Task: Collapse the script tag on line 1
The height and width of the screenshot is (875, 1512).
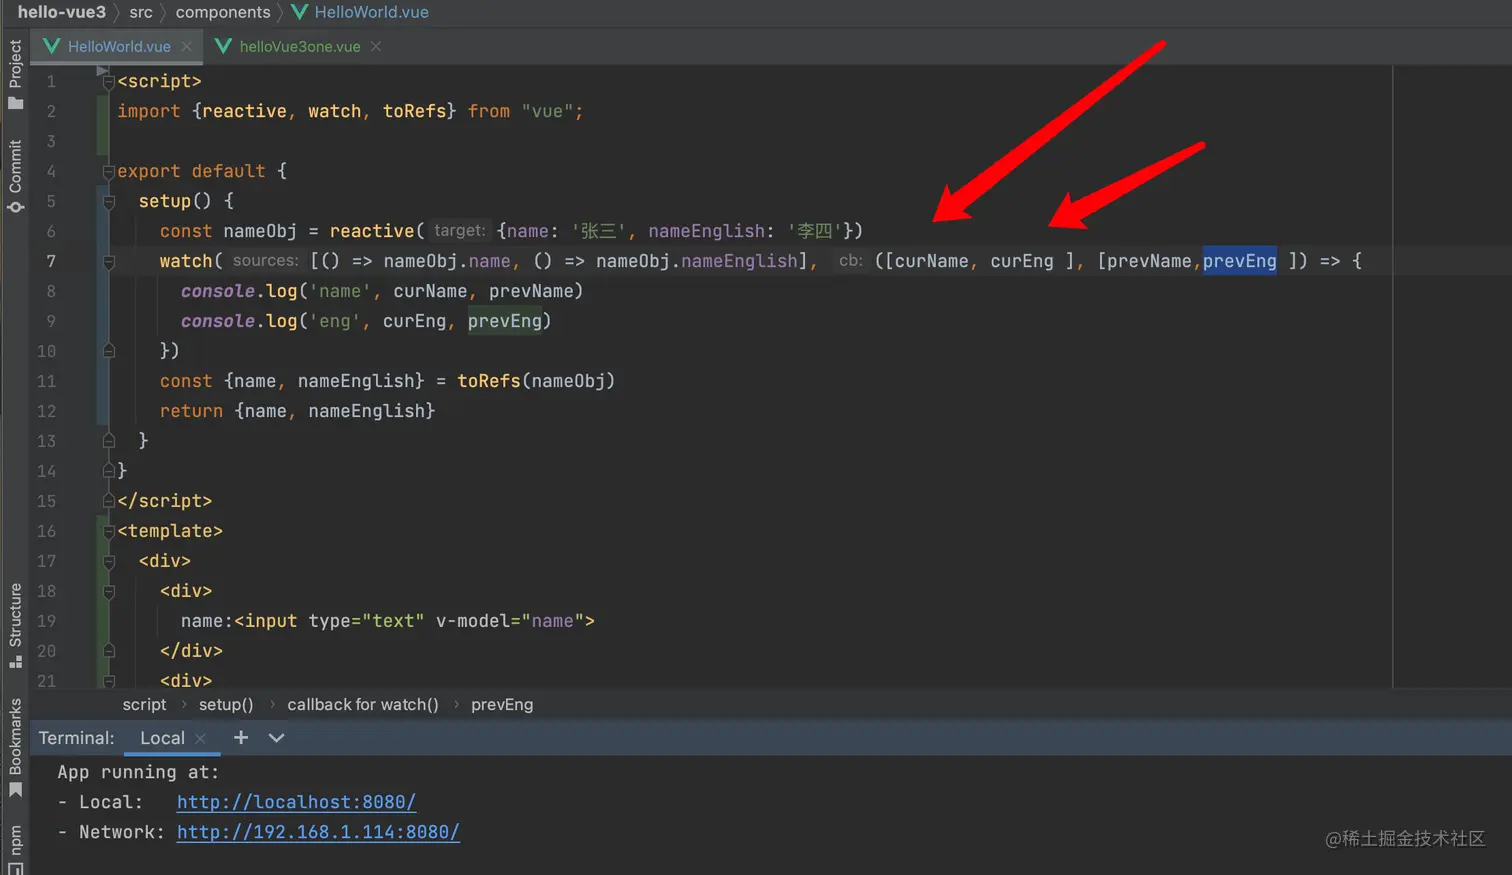Action: pos(109,82)
